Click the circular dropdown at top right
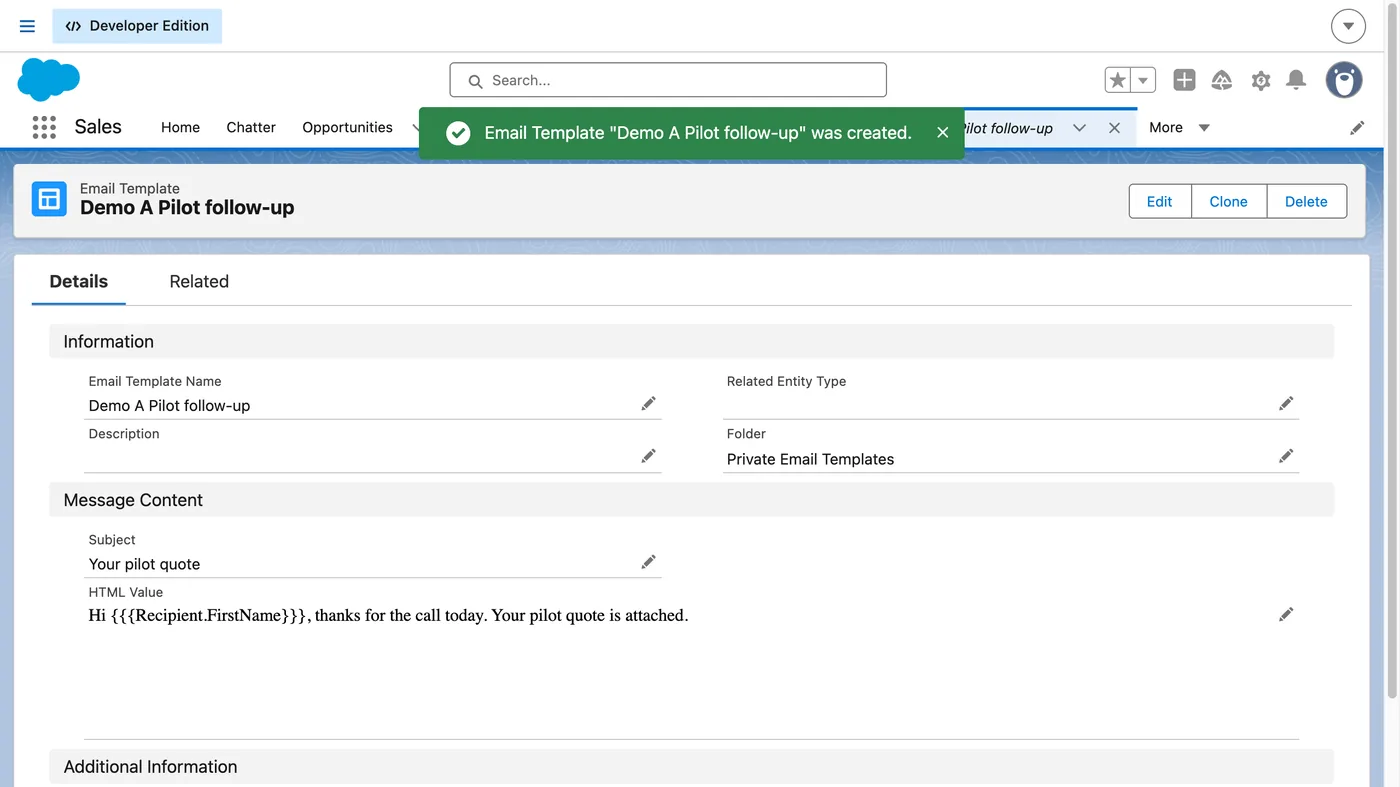Image resolution: width=1400 pixels, height=787 pixels. (1348, 26)
